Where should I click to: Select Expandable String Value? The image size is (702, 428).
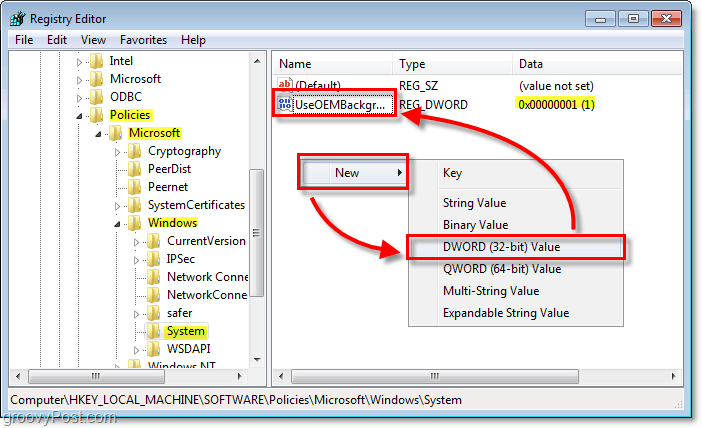pyautogui.click(x=515, y=313)
